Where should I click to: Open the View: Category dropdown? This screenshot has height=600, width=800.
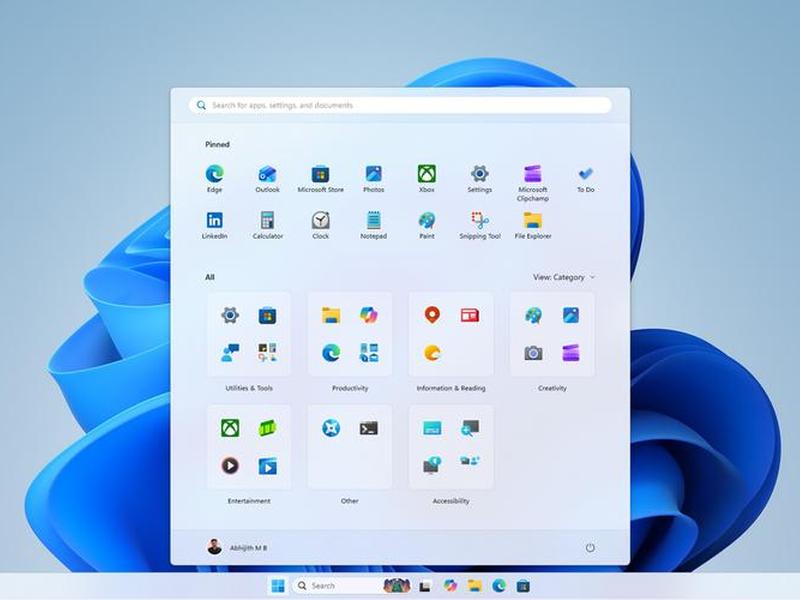564,277
